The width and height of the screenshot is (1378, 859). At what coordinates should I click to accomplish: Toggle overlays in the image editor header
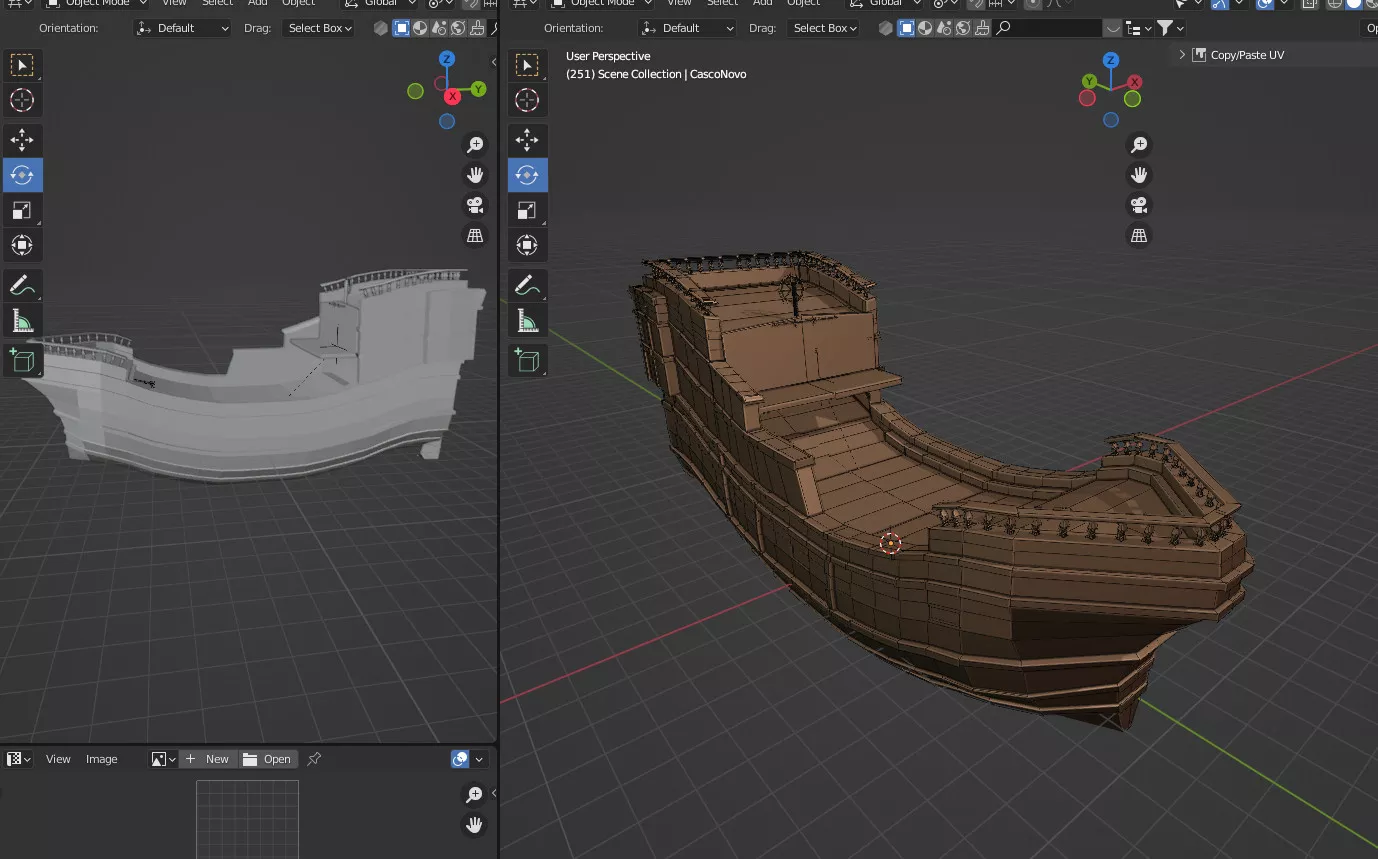click(460, 759)
